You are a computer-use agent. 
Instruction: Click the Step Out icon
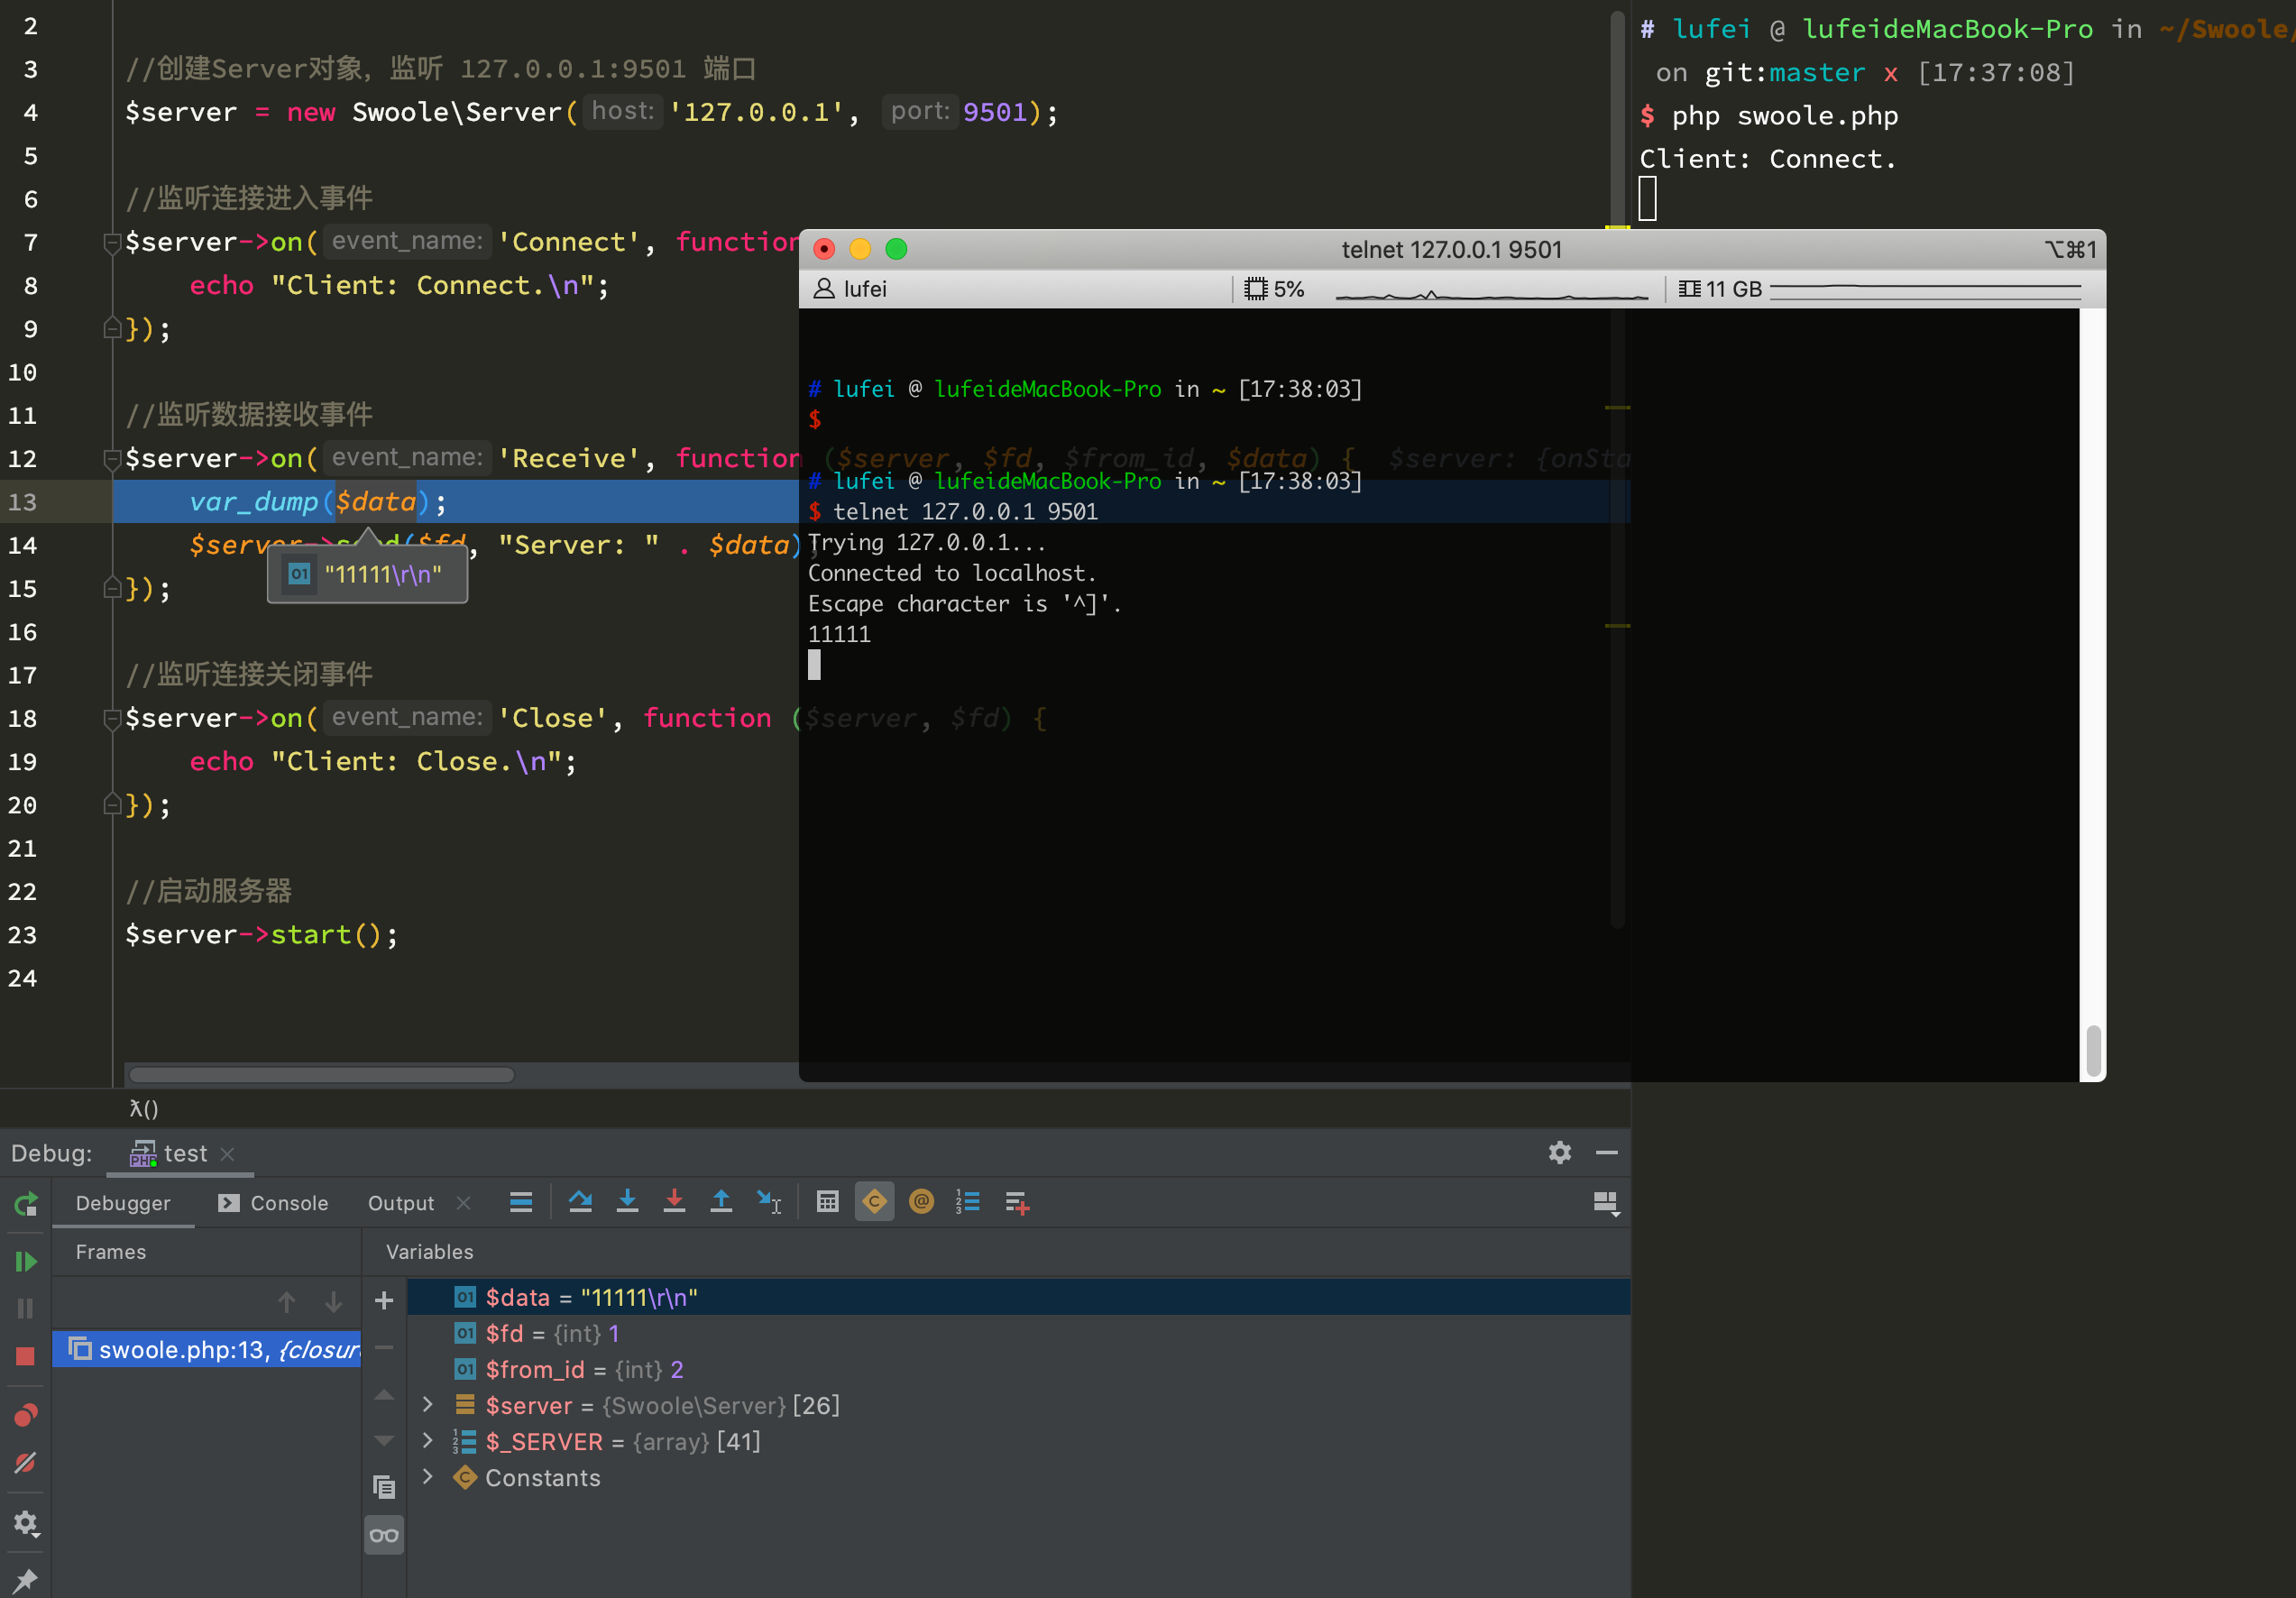point(721,1202)
